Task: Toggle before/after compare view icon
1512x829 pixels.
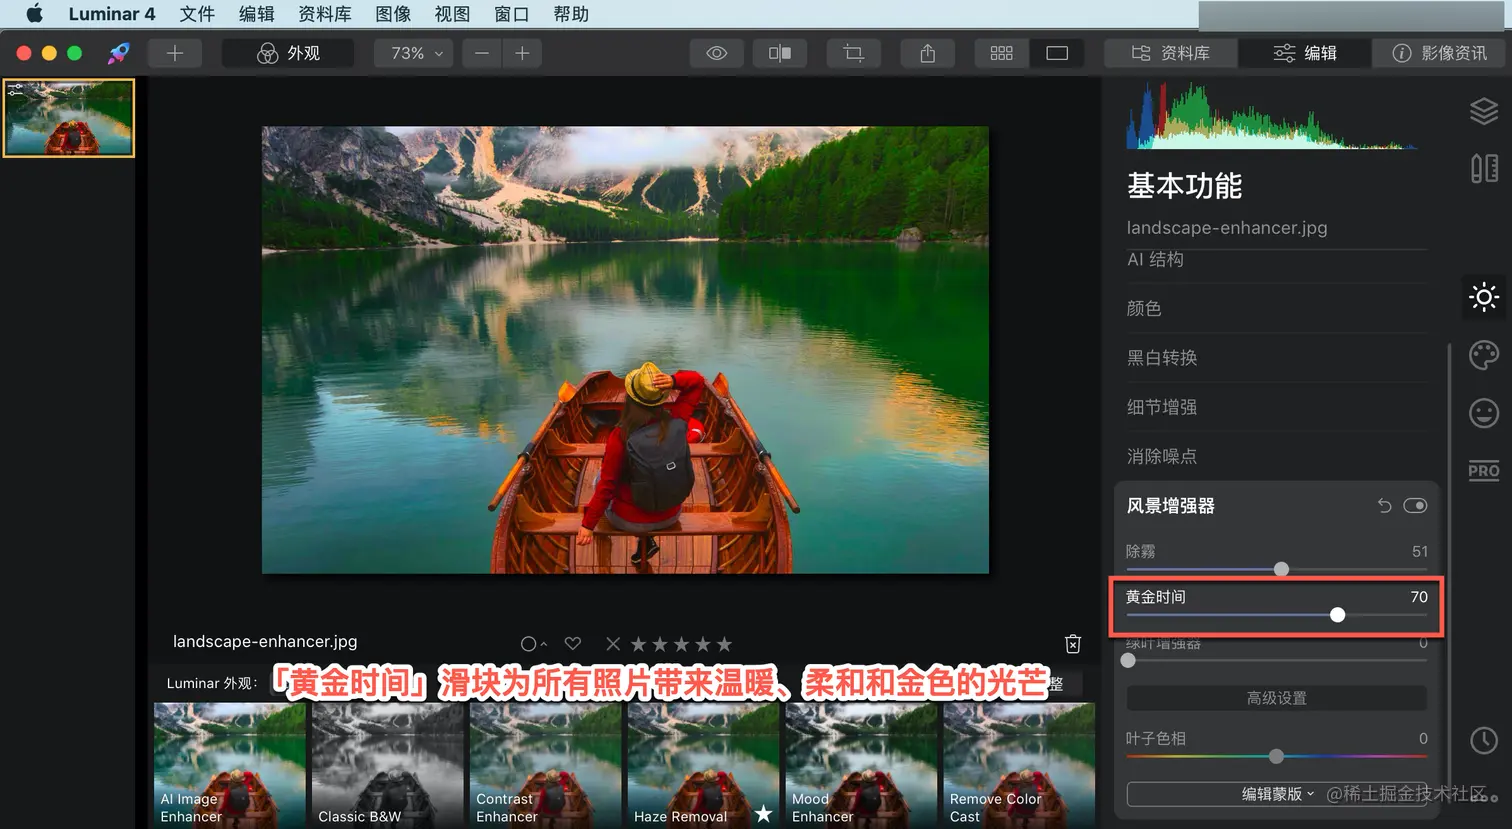Action: coord(780,53)
